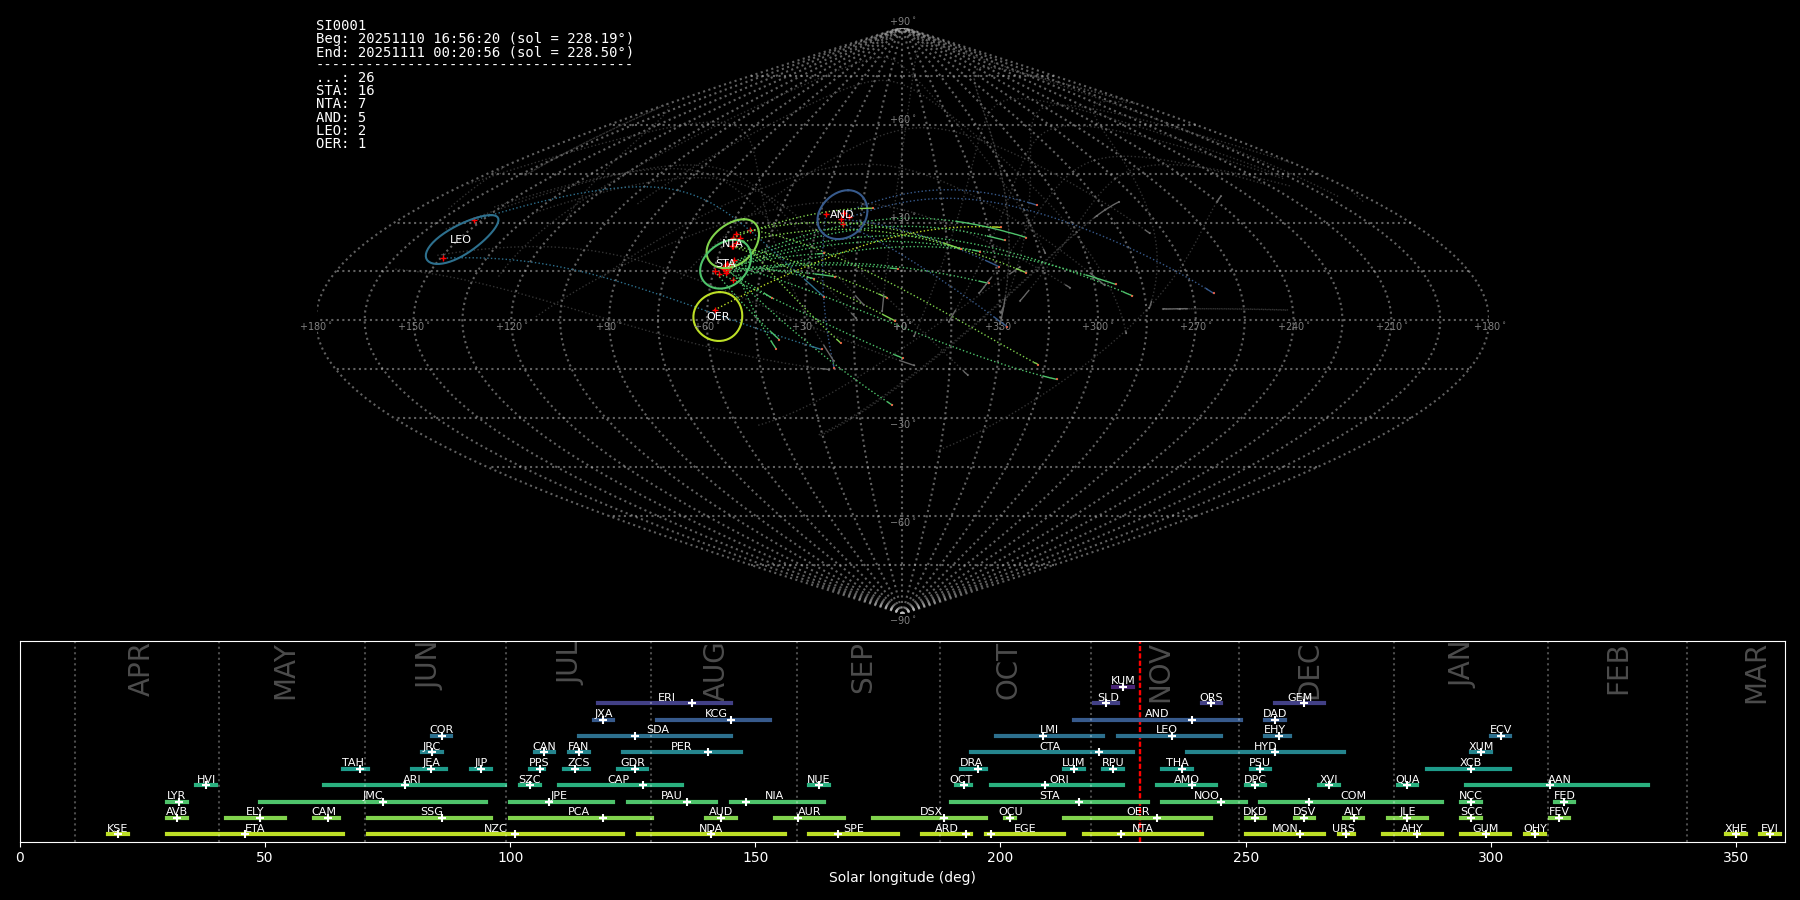
Task: Select the ETA shower label in timeline
Action: tap(255, 829)
